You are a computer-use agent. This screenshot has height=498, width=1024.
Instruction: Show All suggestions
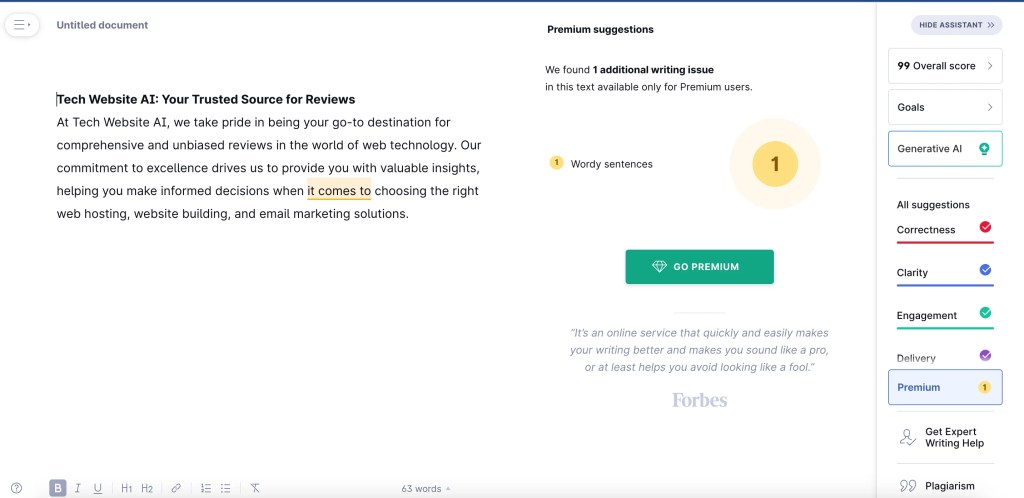[x=933, y=205]
